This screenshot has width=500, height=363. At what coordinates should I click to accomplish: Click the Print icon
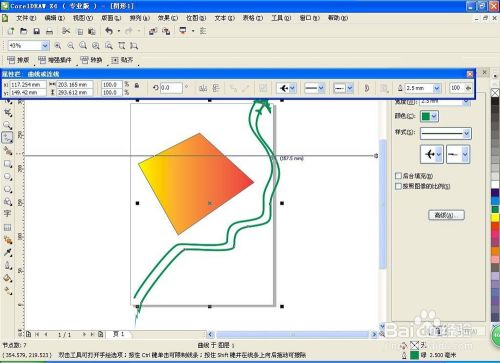click(49, 31)
